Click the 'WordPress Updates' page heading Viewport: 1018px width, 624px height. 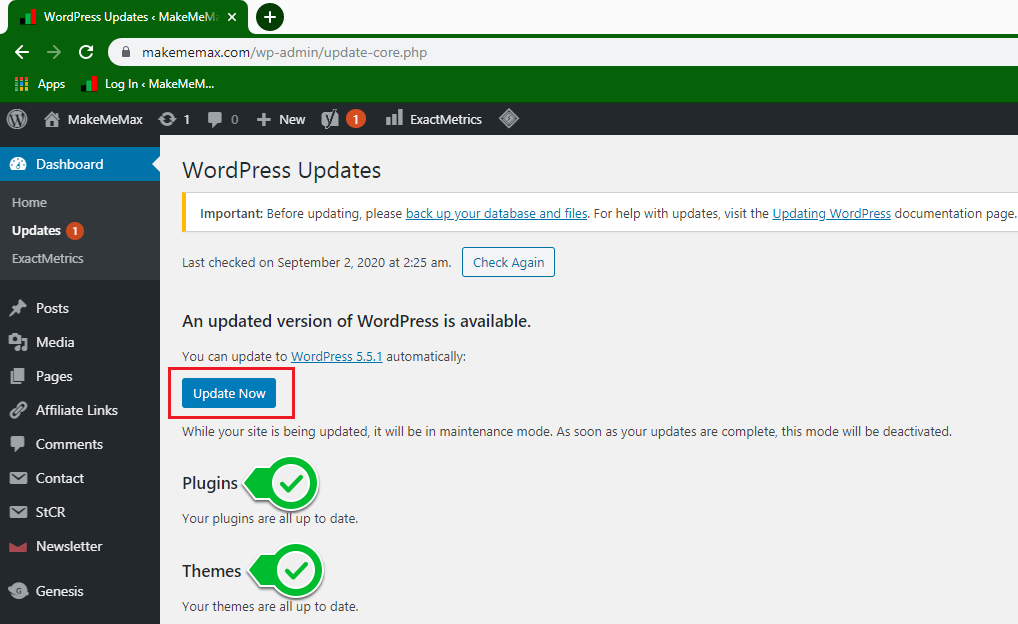[282, 170]
